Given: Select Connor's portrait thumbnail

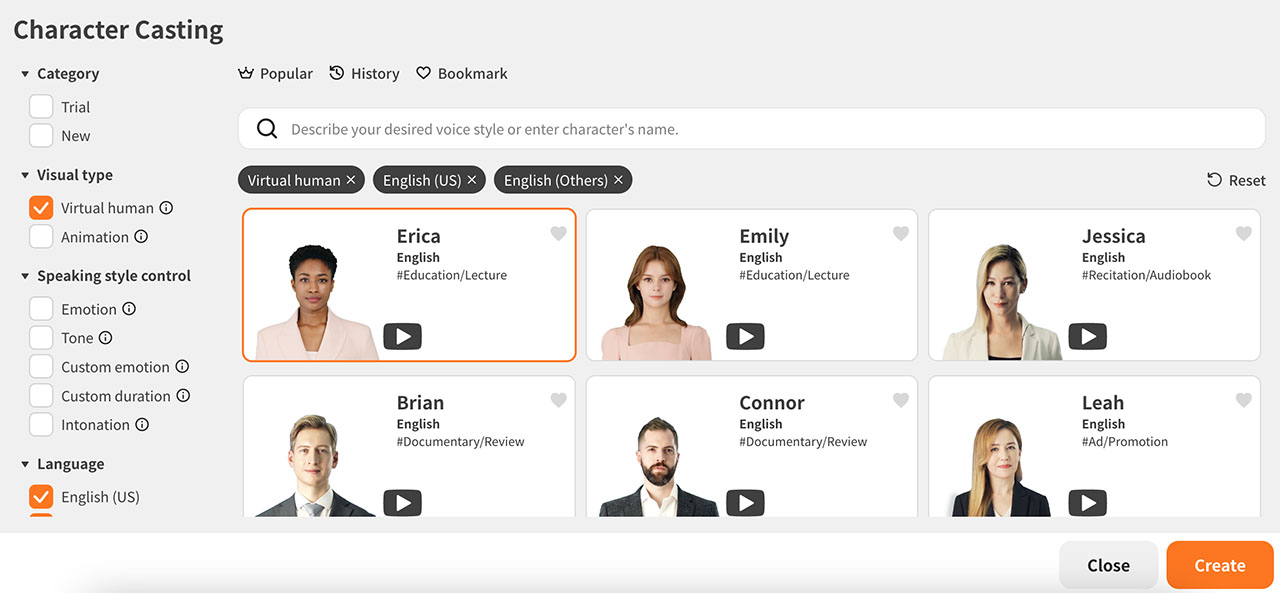Looking at the screenshot, I should tap(657, 464).
